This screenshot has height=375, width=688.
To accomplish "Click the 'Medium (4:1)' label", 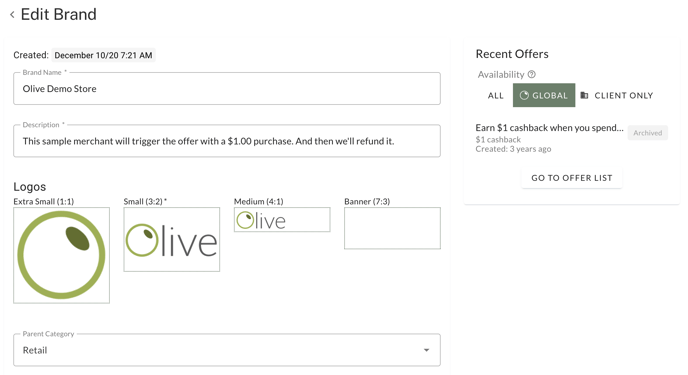I will pyautogui.click(x=258, y=201).
